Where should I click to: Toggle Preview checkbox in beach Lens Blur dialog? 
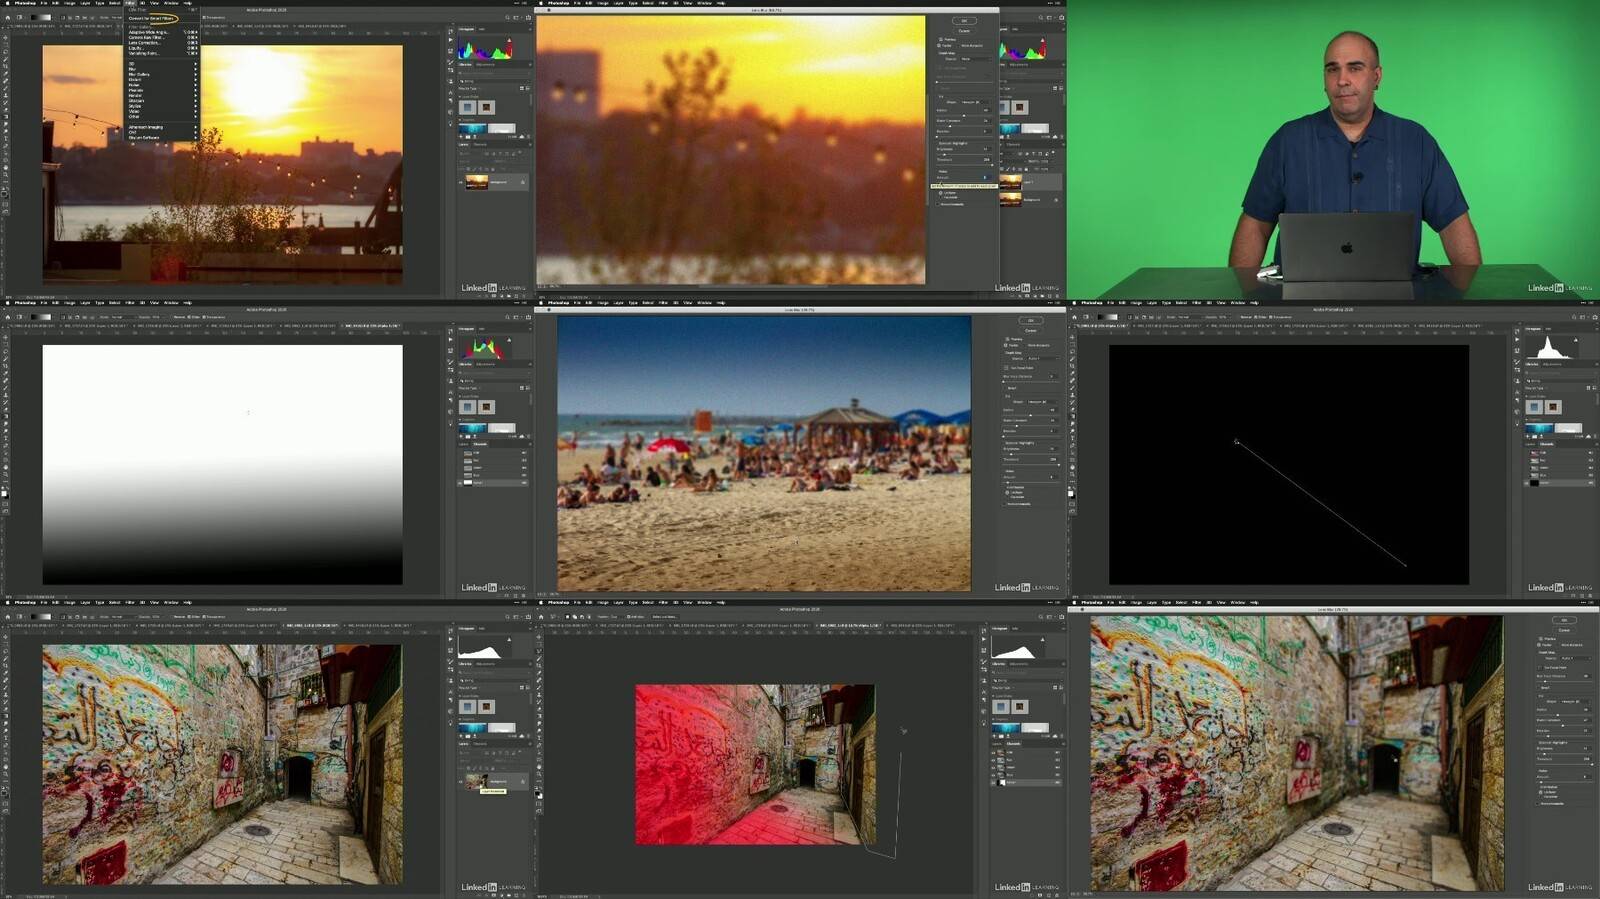tap(1006, 339)
